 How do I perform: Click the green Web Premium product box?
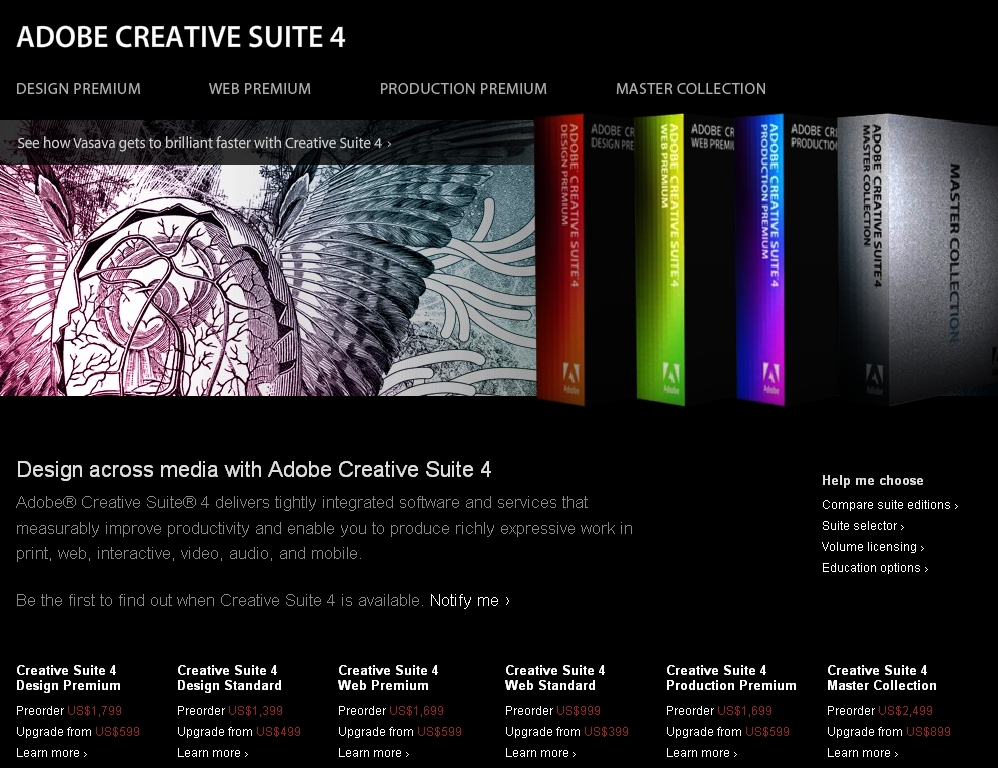660,260
